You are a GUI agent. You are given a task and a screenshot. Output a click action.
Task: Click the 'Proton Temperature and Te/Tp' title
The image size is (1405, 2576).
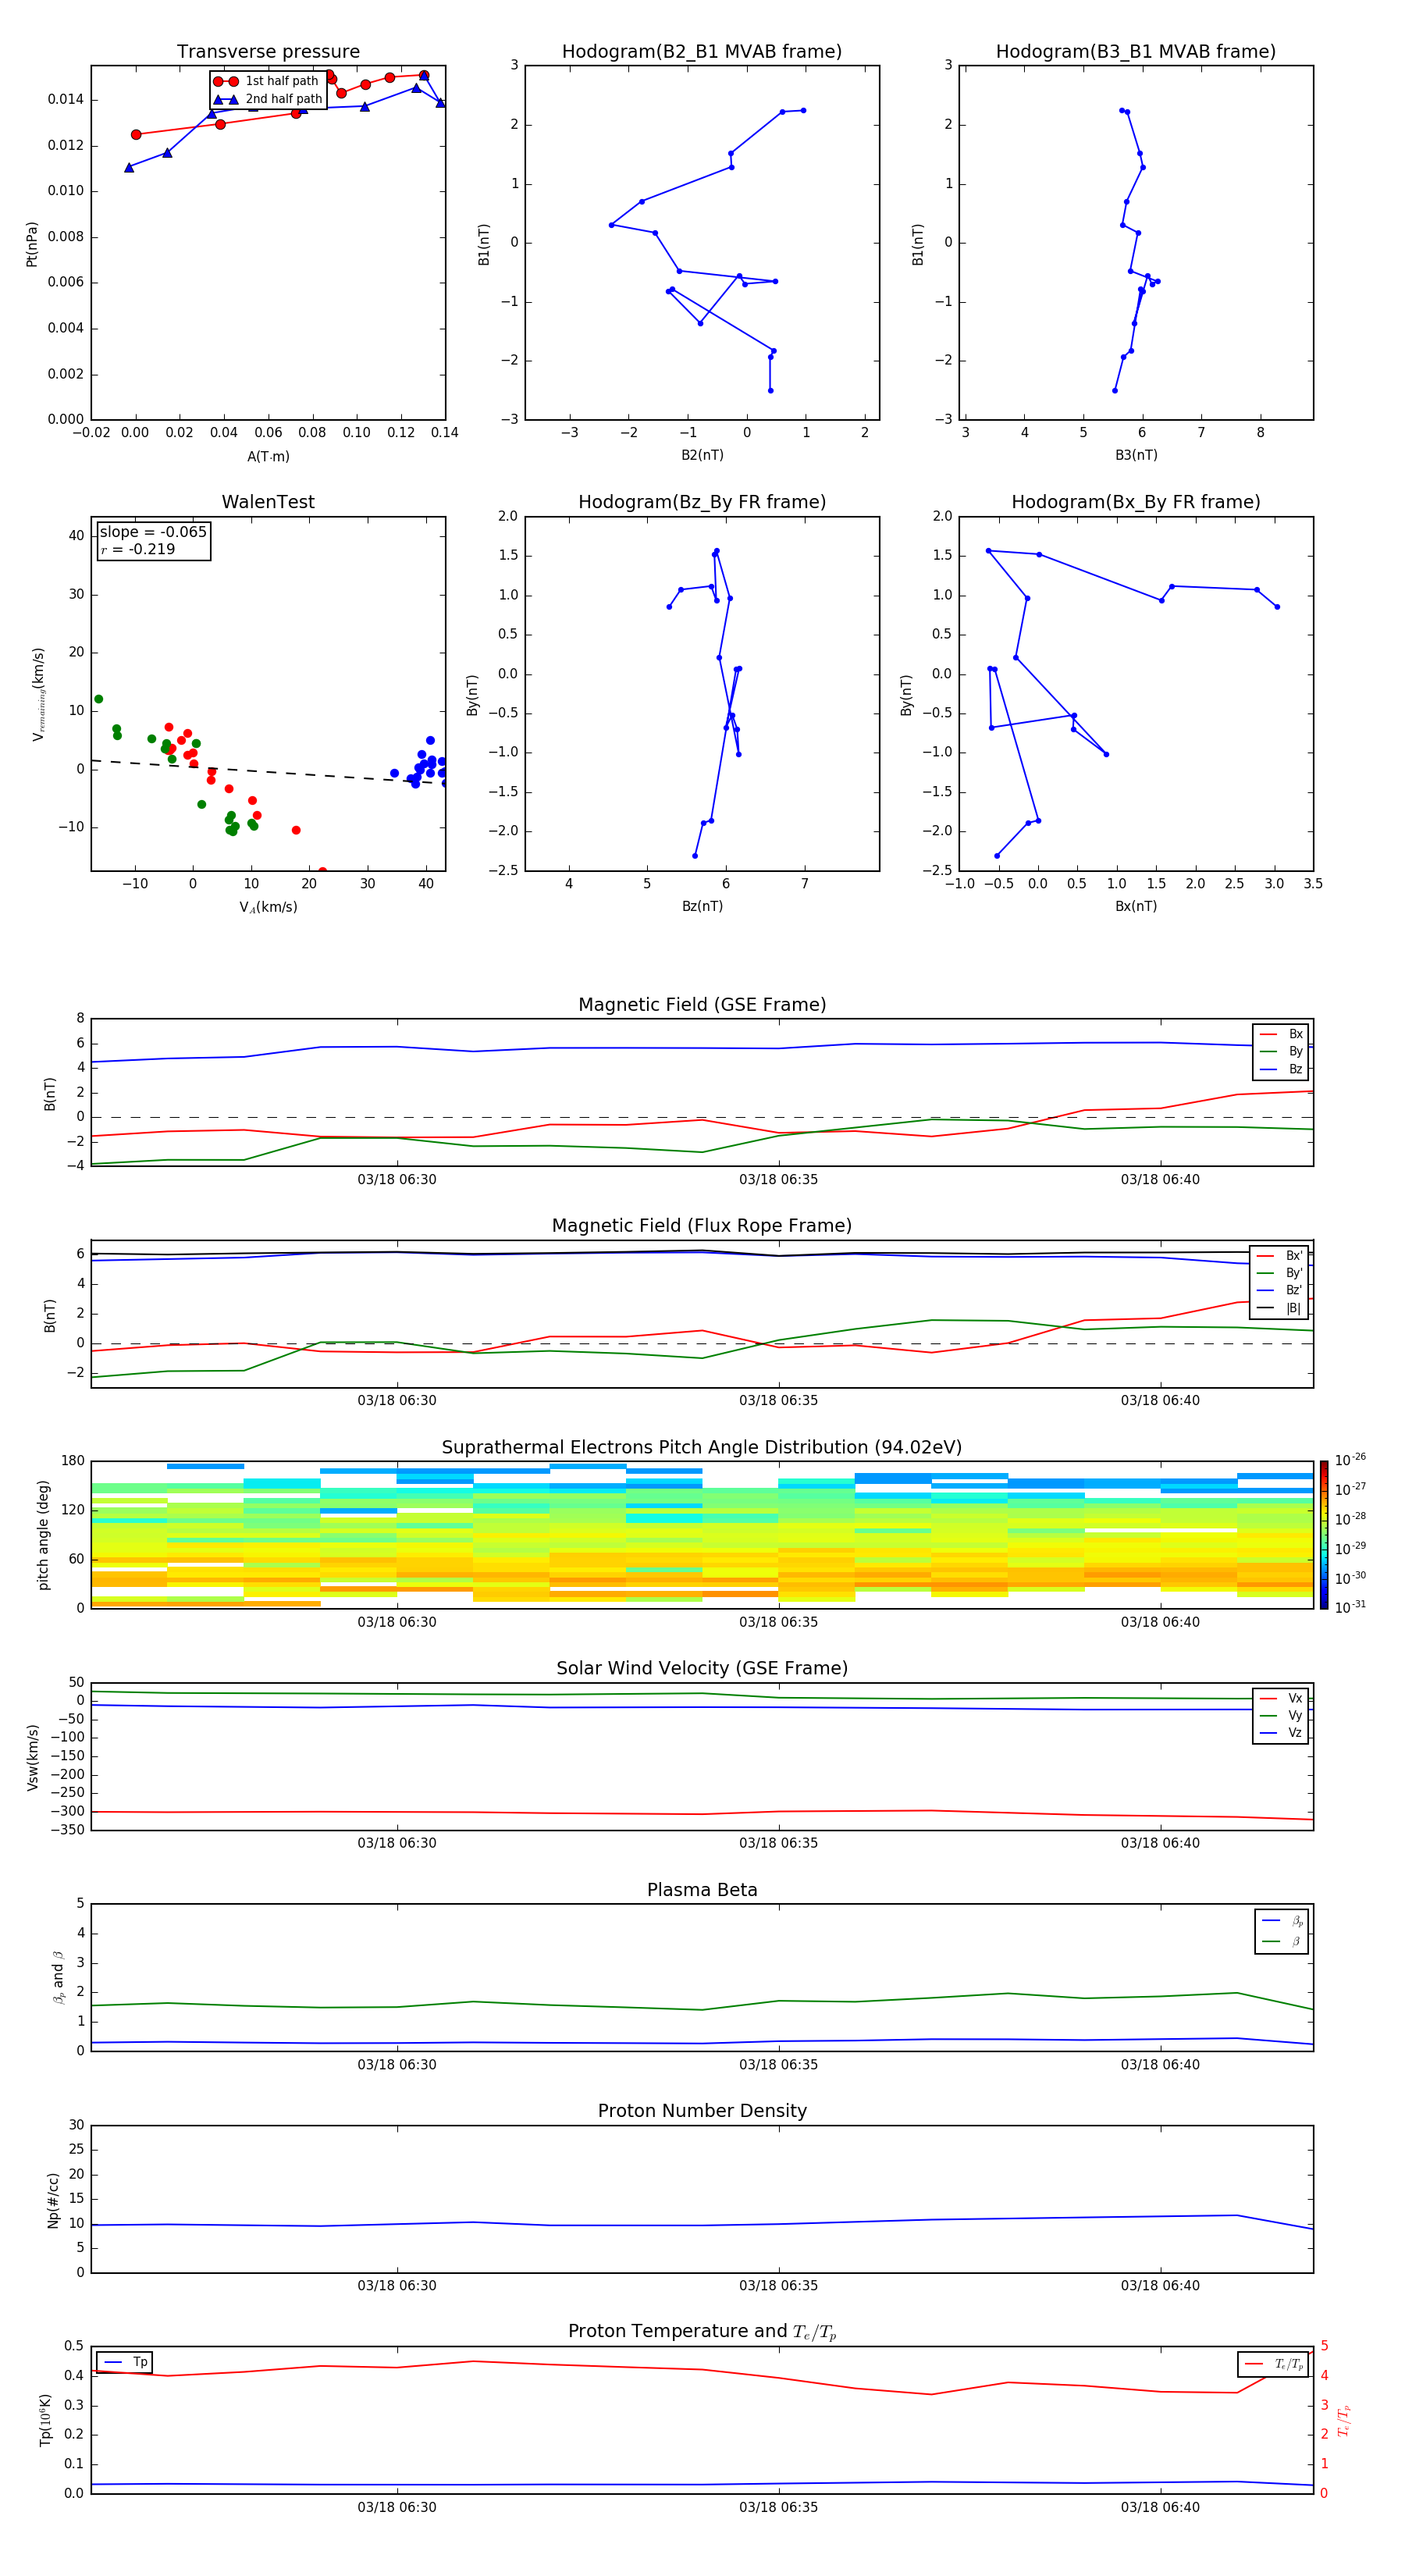[702, 2332]
